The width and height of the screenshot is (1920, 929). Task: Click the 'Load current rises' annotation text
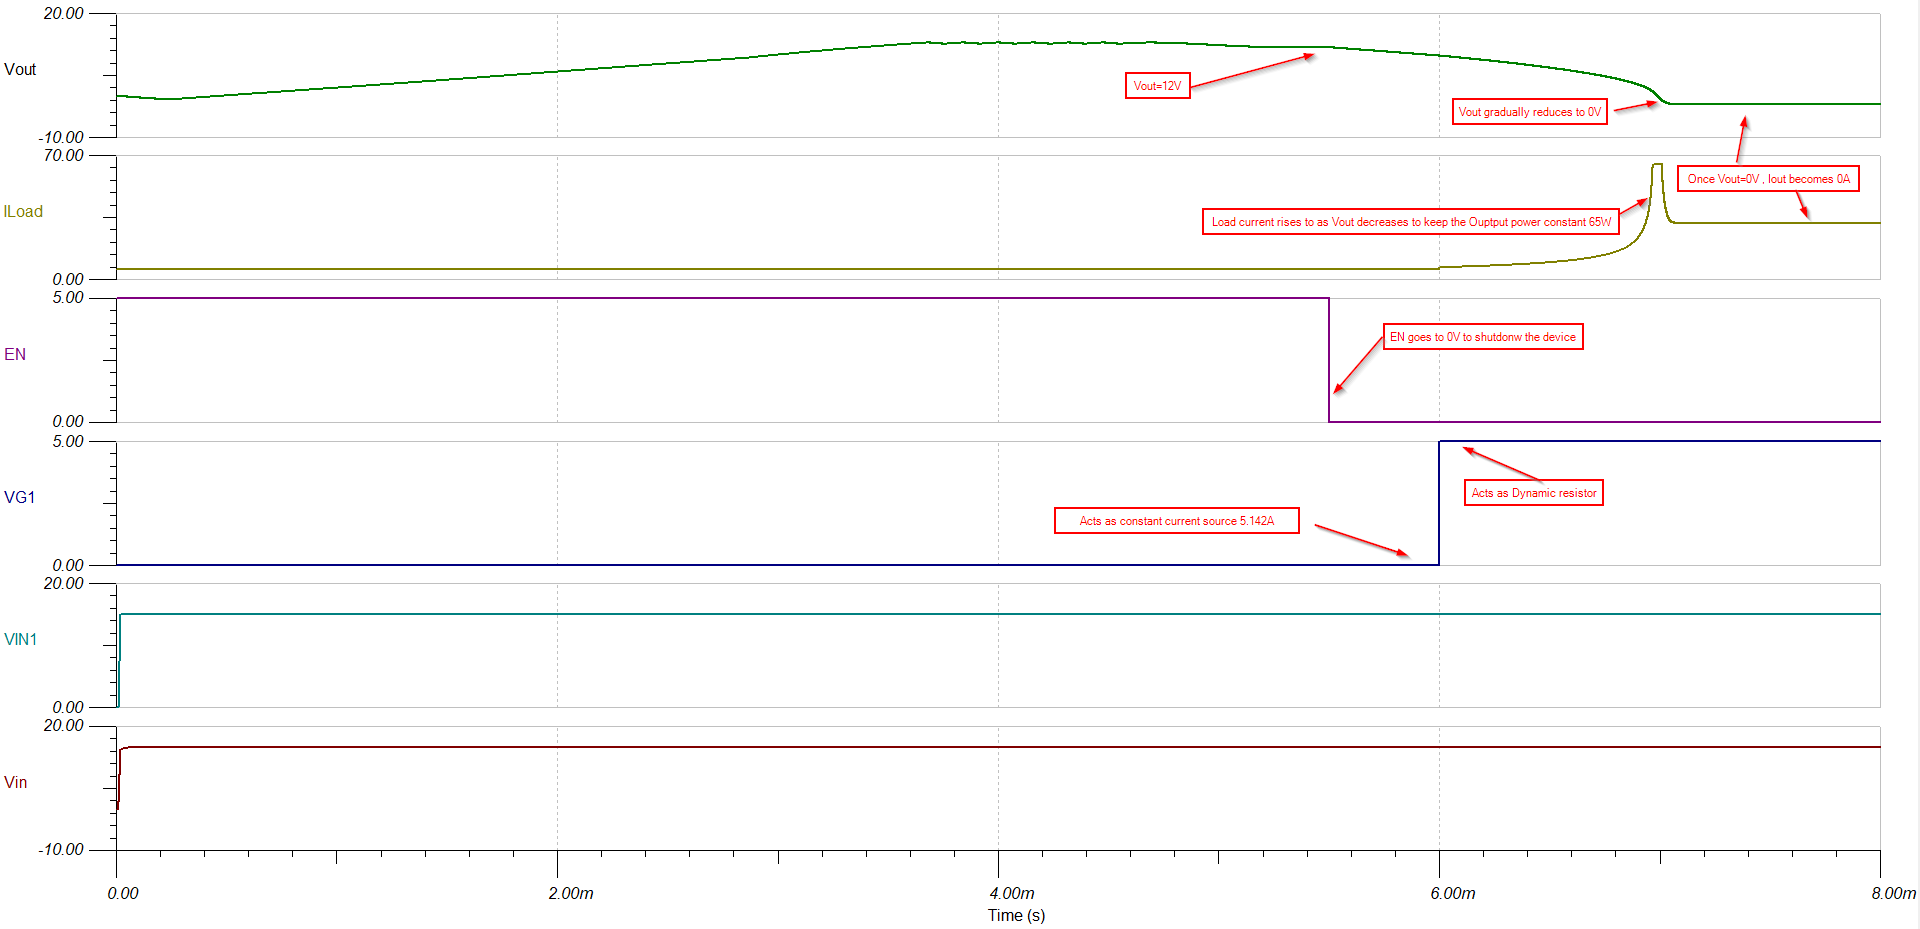(x=1410, y=222)
